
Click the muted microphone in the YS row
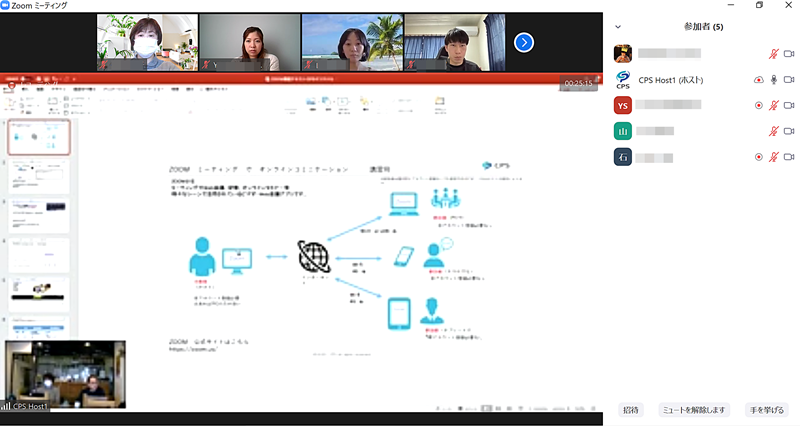tap(773, 105)
